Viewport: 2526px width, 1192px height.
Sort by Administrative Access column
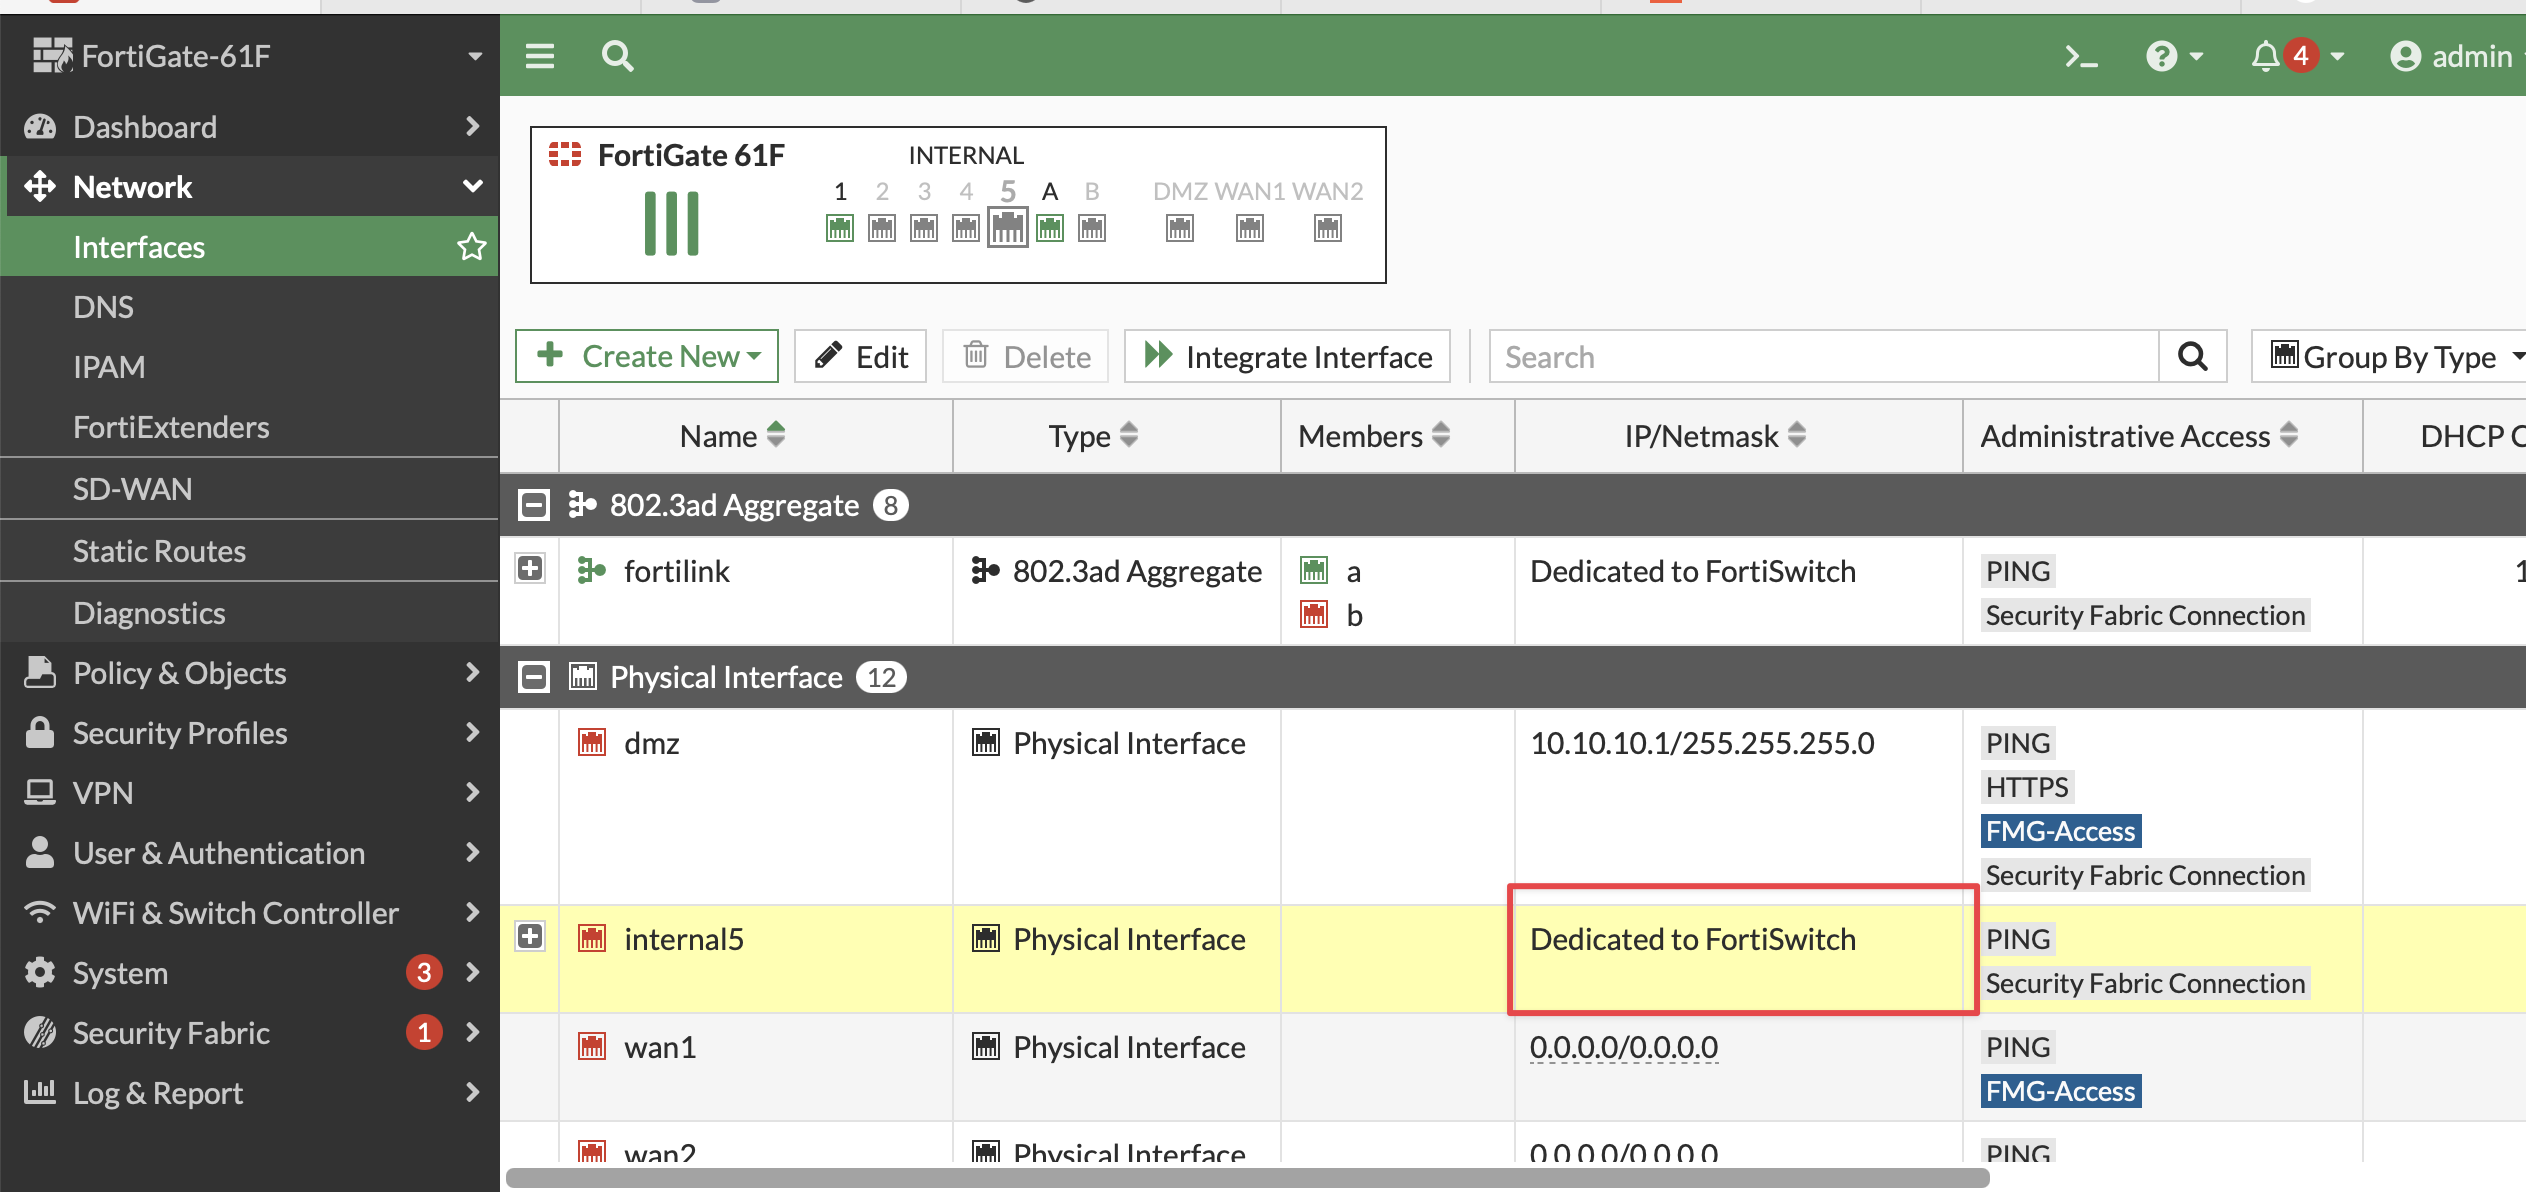coord(2163,436)
